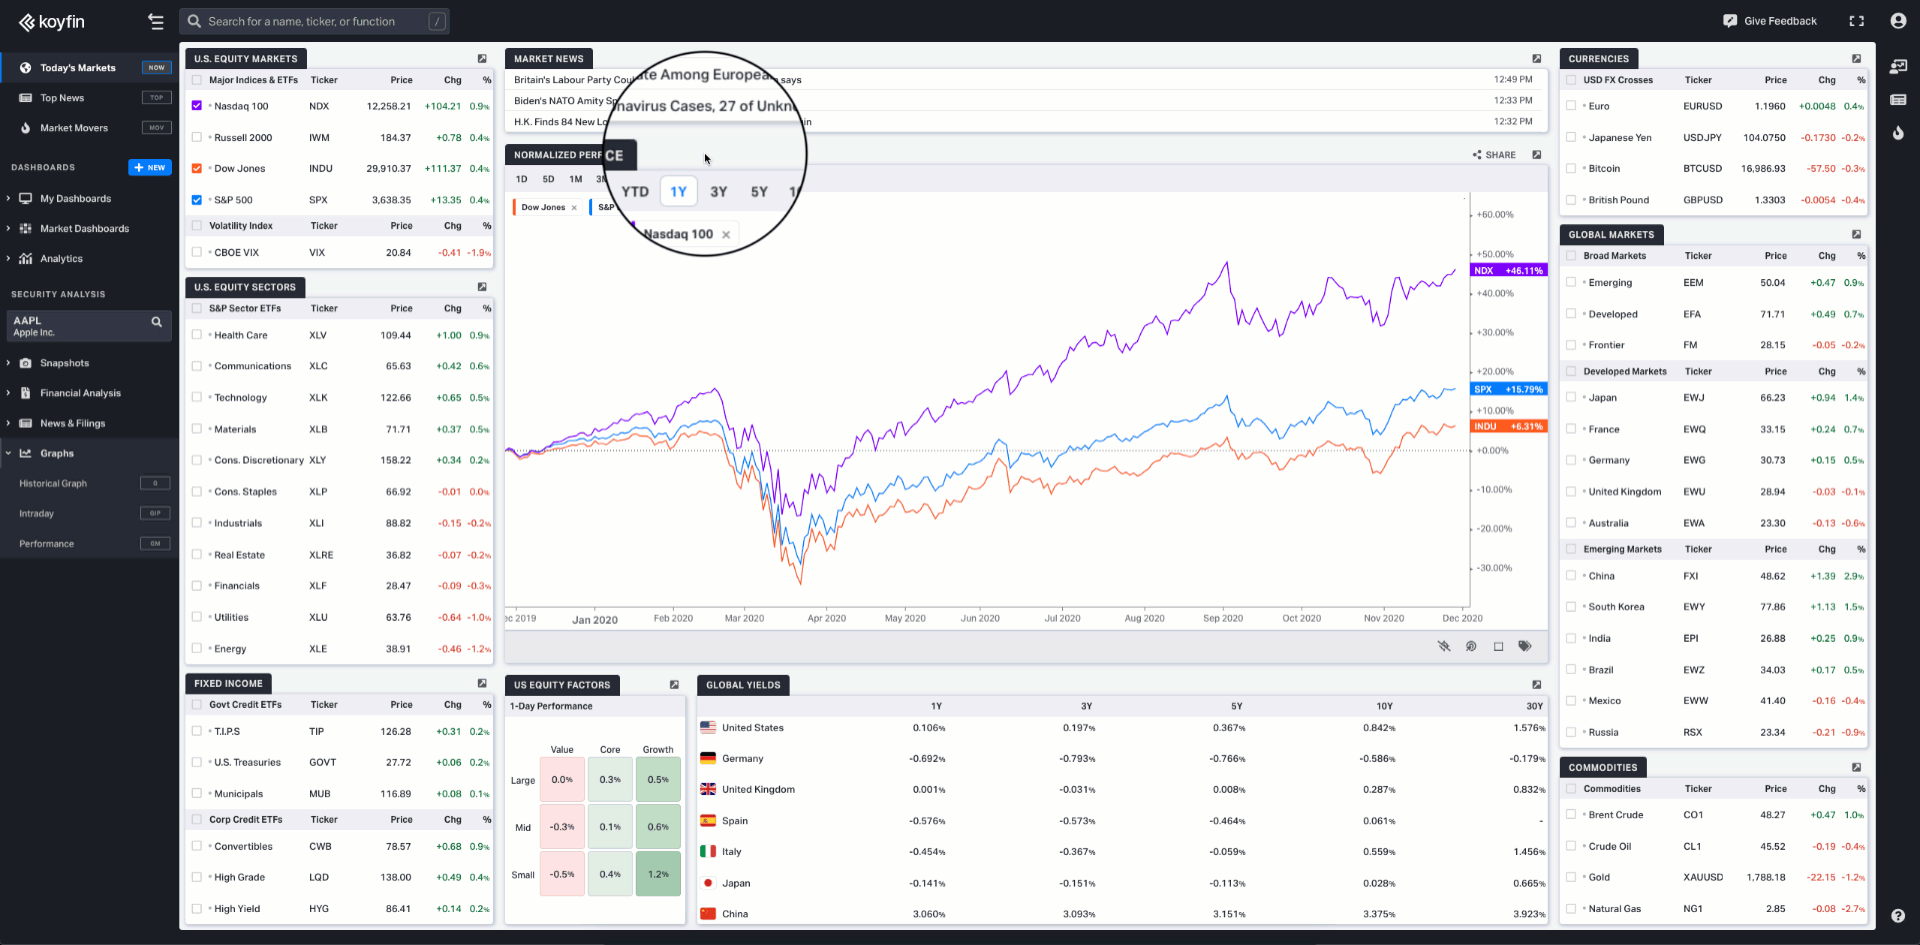Pop out the Commodities widget
The width and height of the screenshot is (1920, 945).
click(x=1856, y=768)
